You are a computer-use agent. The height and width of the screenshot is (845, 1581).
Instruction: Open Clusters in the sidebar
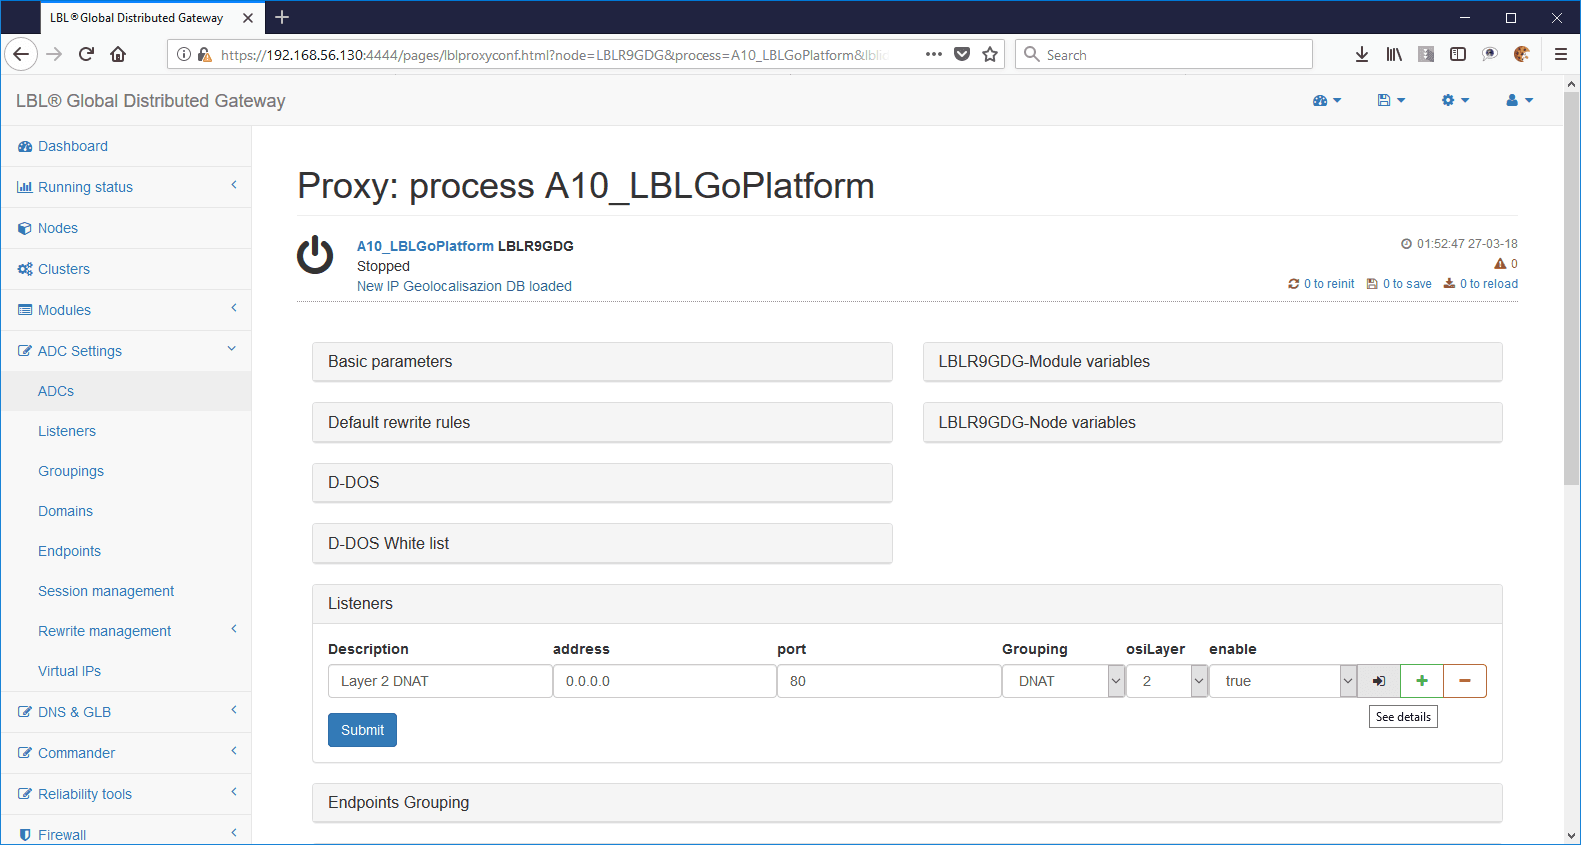click(126, 269)
